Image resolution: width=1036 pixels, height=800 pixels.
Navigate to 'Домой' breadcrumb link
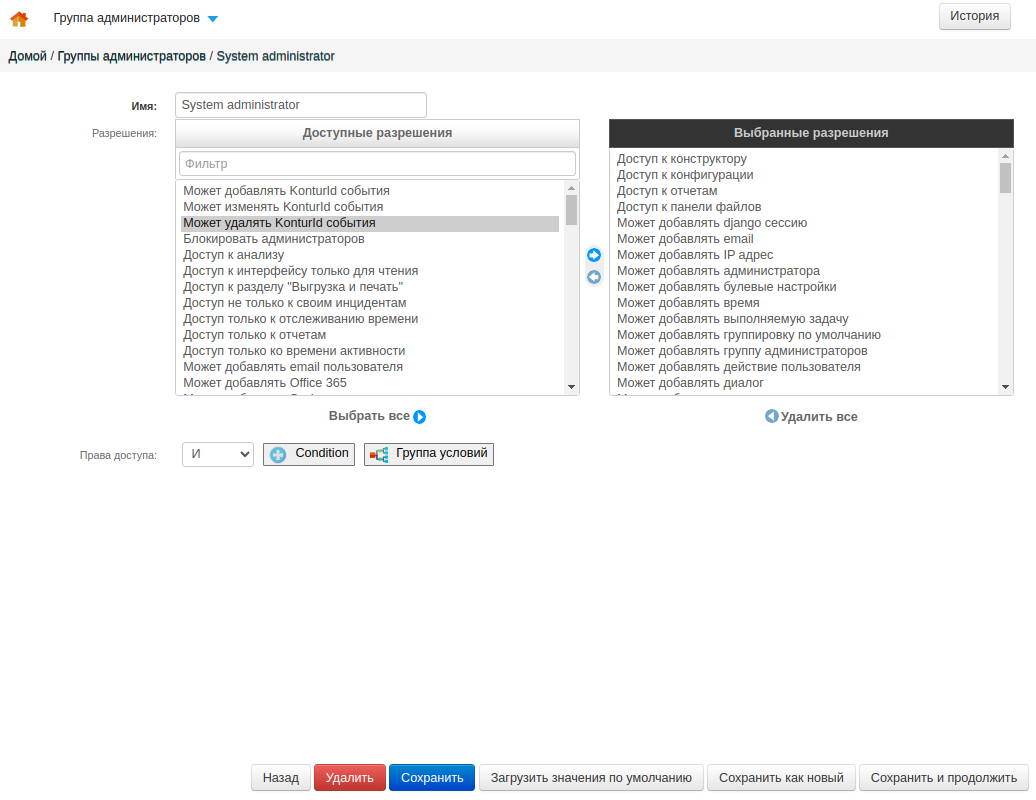[28, 56]
